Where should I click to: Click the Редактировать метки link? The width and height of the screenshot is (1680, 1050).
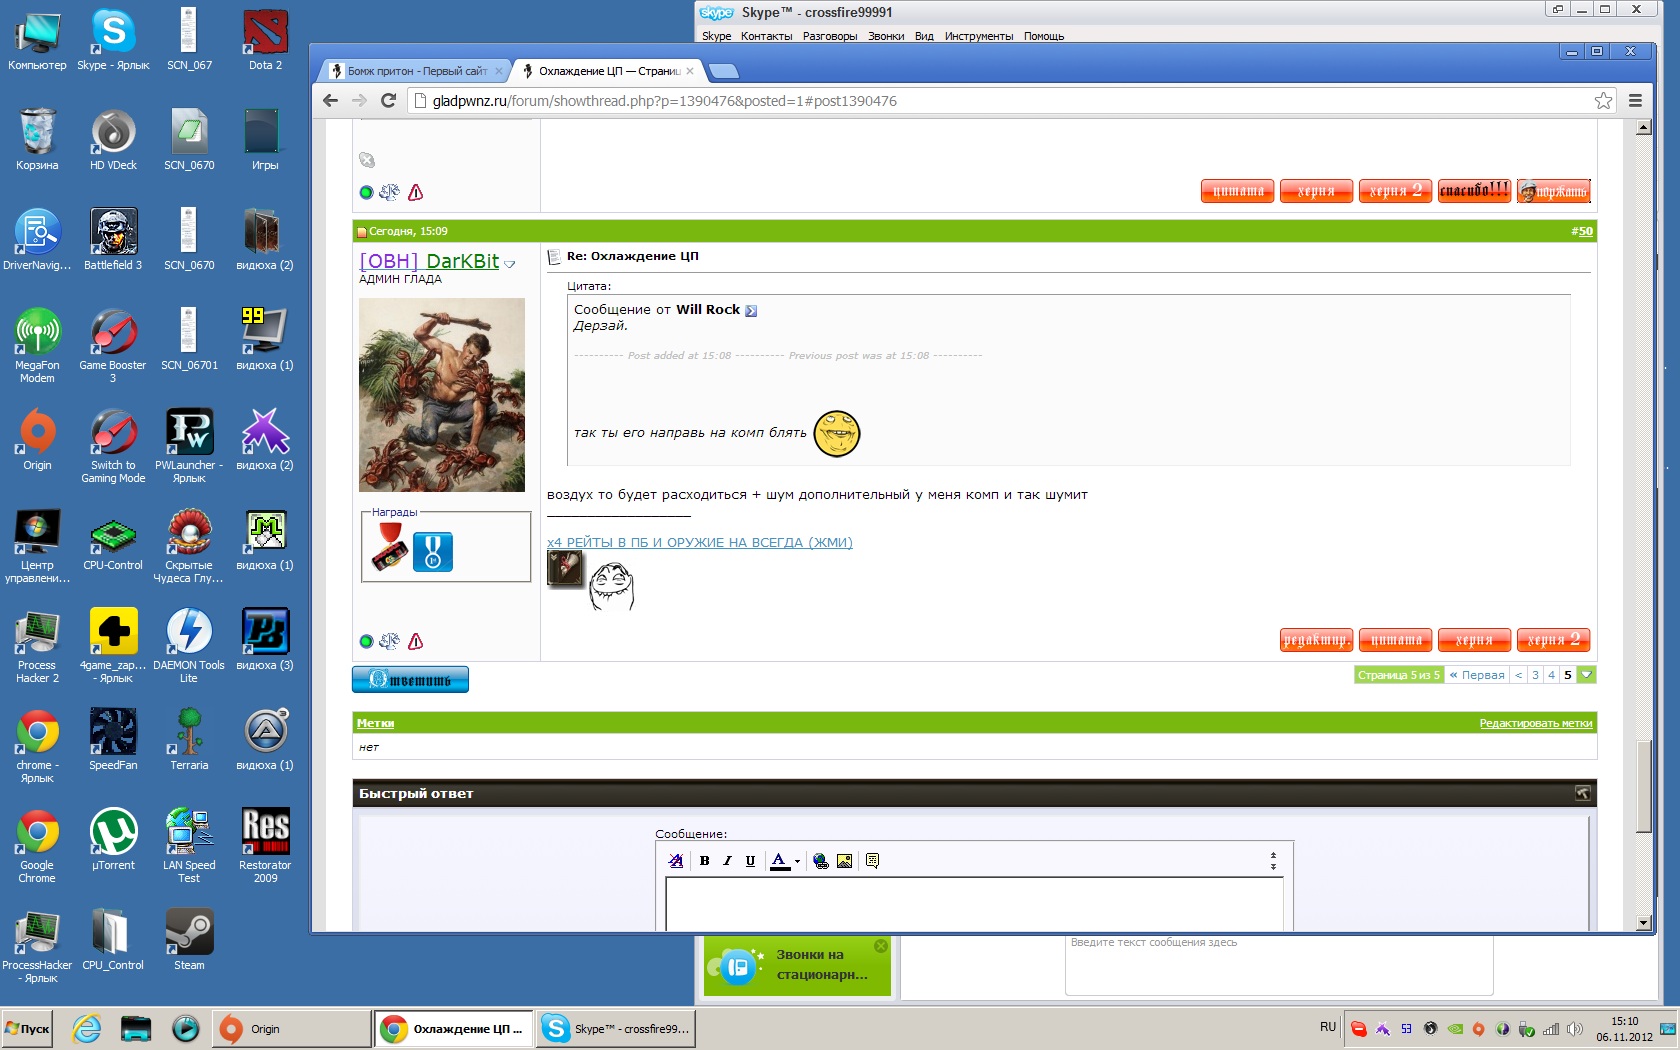(1535, 723)
